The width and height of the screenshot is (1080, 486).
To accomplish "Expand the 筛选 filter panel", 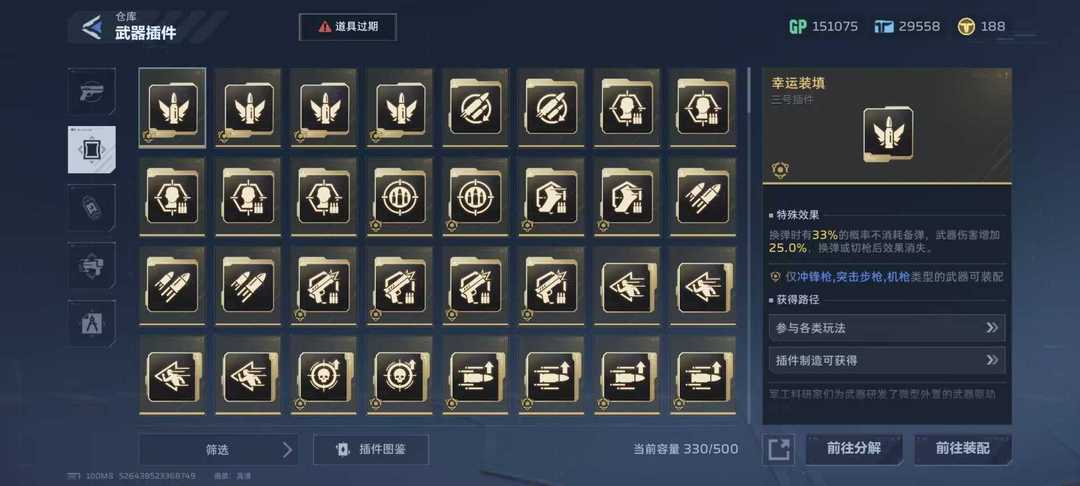I will pyautogui.click(x=218, y=450).
